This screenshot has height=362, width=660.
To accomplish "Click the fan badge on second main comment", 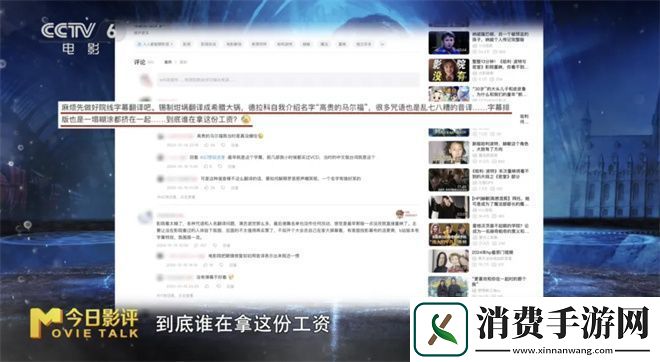I will coord(407,214).
